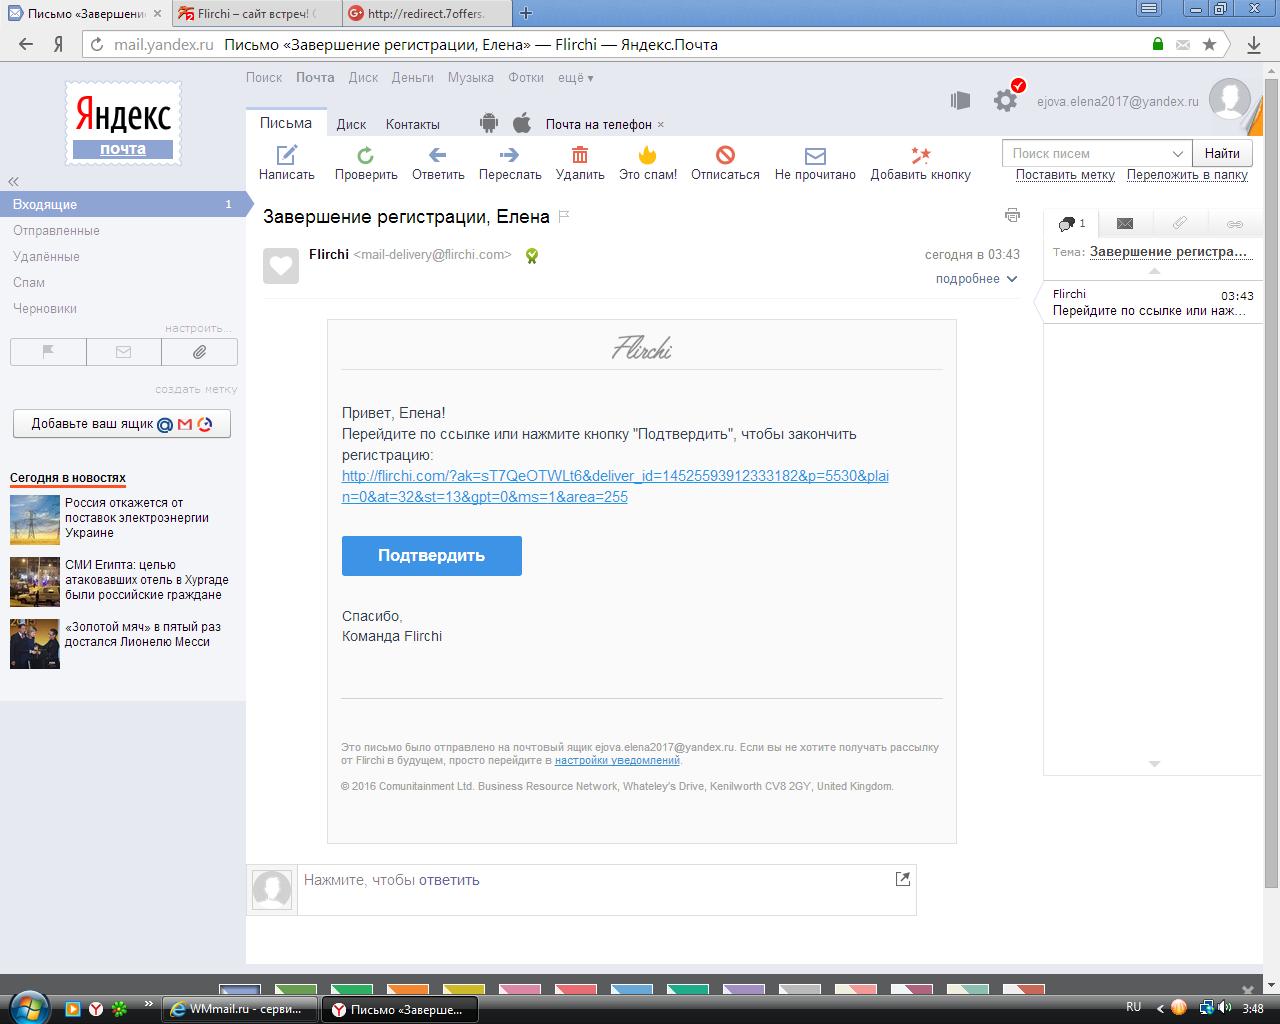Image resolution: width=1280 pixels, height=1024 pixels.
Task: Switch to the redirect.7offers browser tab
Action: pos(425,13)
